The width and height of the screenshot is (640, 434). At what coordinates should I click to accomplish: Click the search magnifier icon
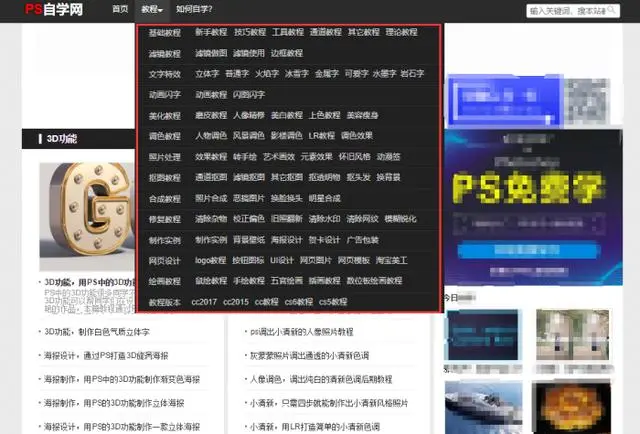click(611, 10)
